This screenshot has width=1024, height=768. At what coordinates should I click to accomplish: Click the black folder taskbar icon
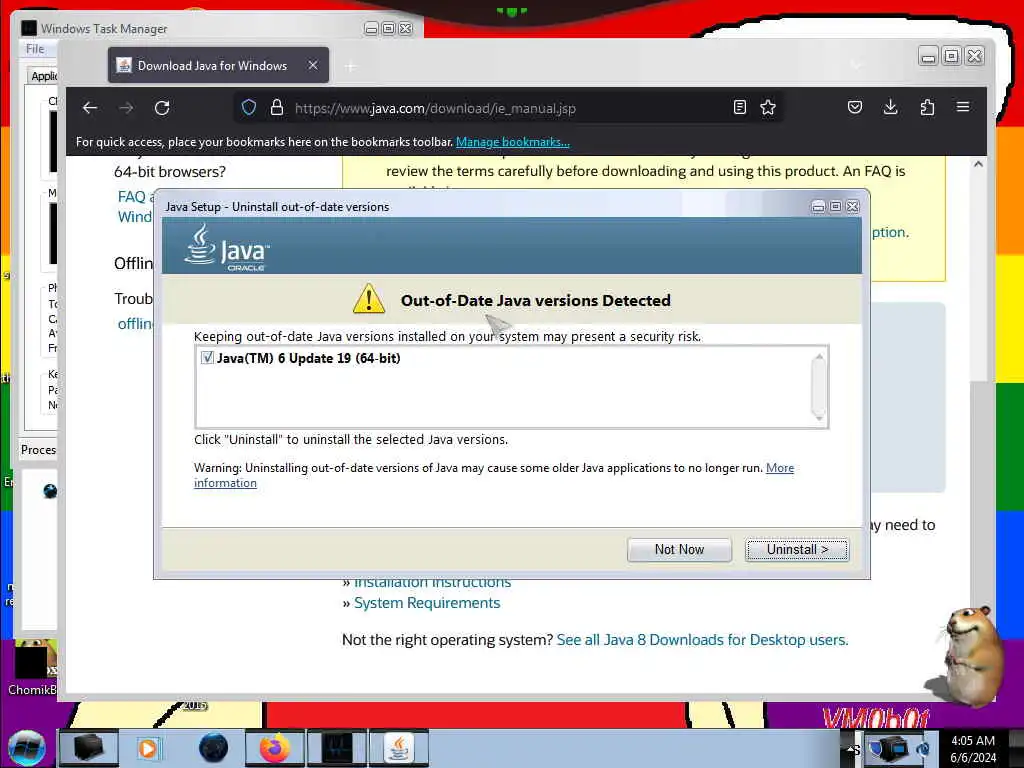(88, 748)
